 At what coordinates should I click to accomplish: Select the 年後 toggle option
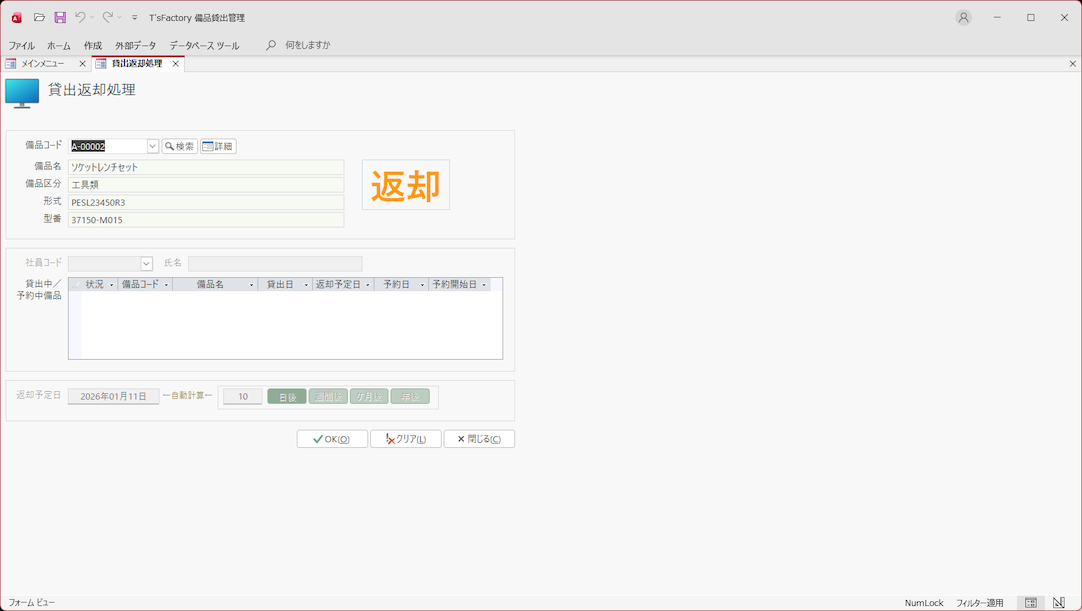pos(410,397)
